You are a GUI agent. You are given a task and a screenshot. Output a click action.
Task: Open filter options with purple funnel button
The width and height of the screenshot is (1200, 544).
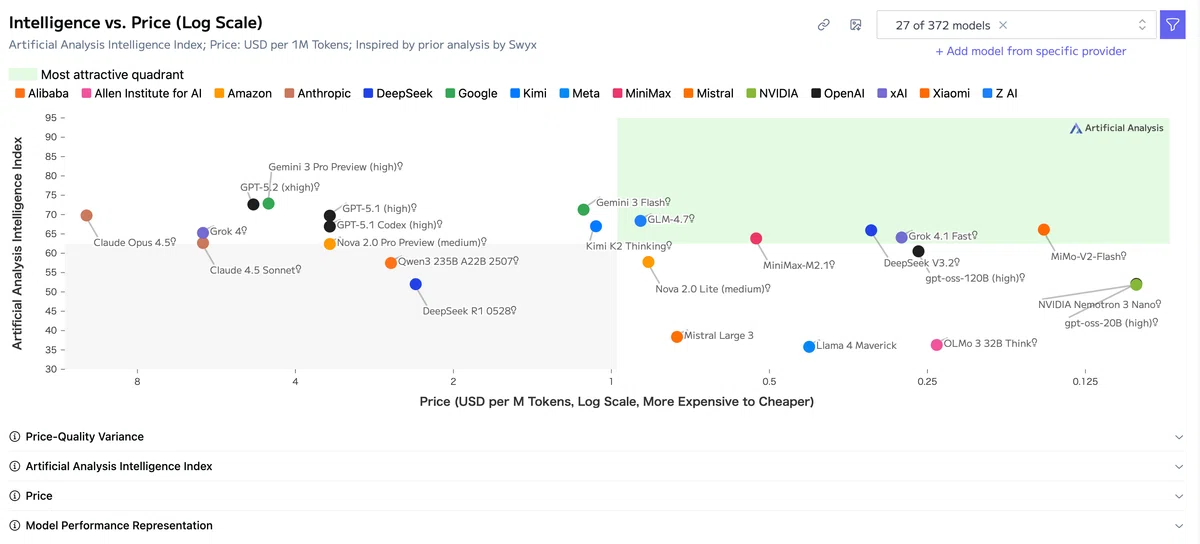(1172, 25)
